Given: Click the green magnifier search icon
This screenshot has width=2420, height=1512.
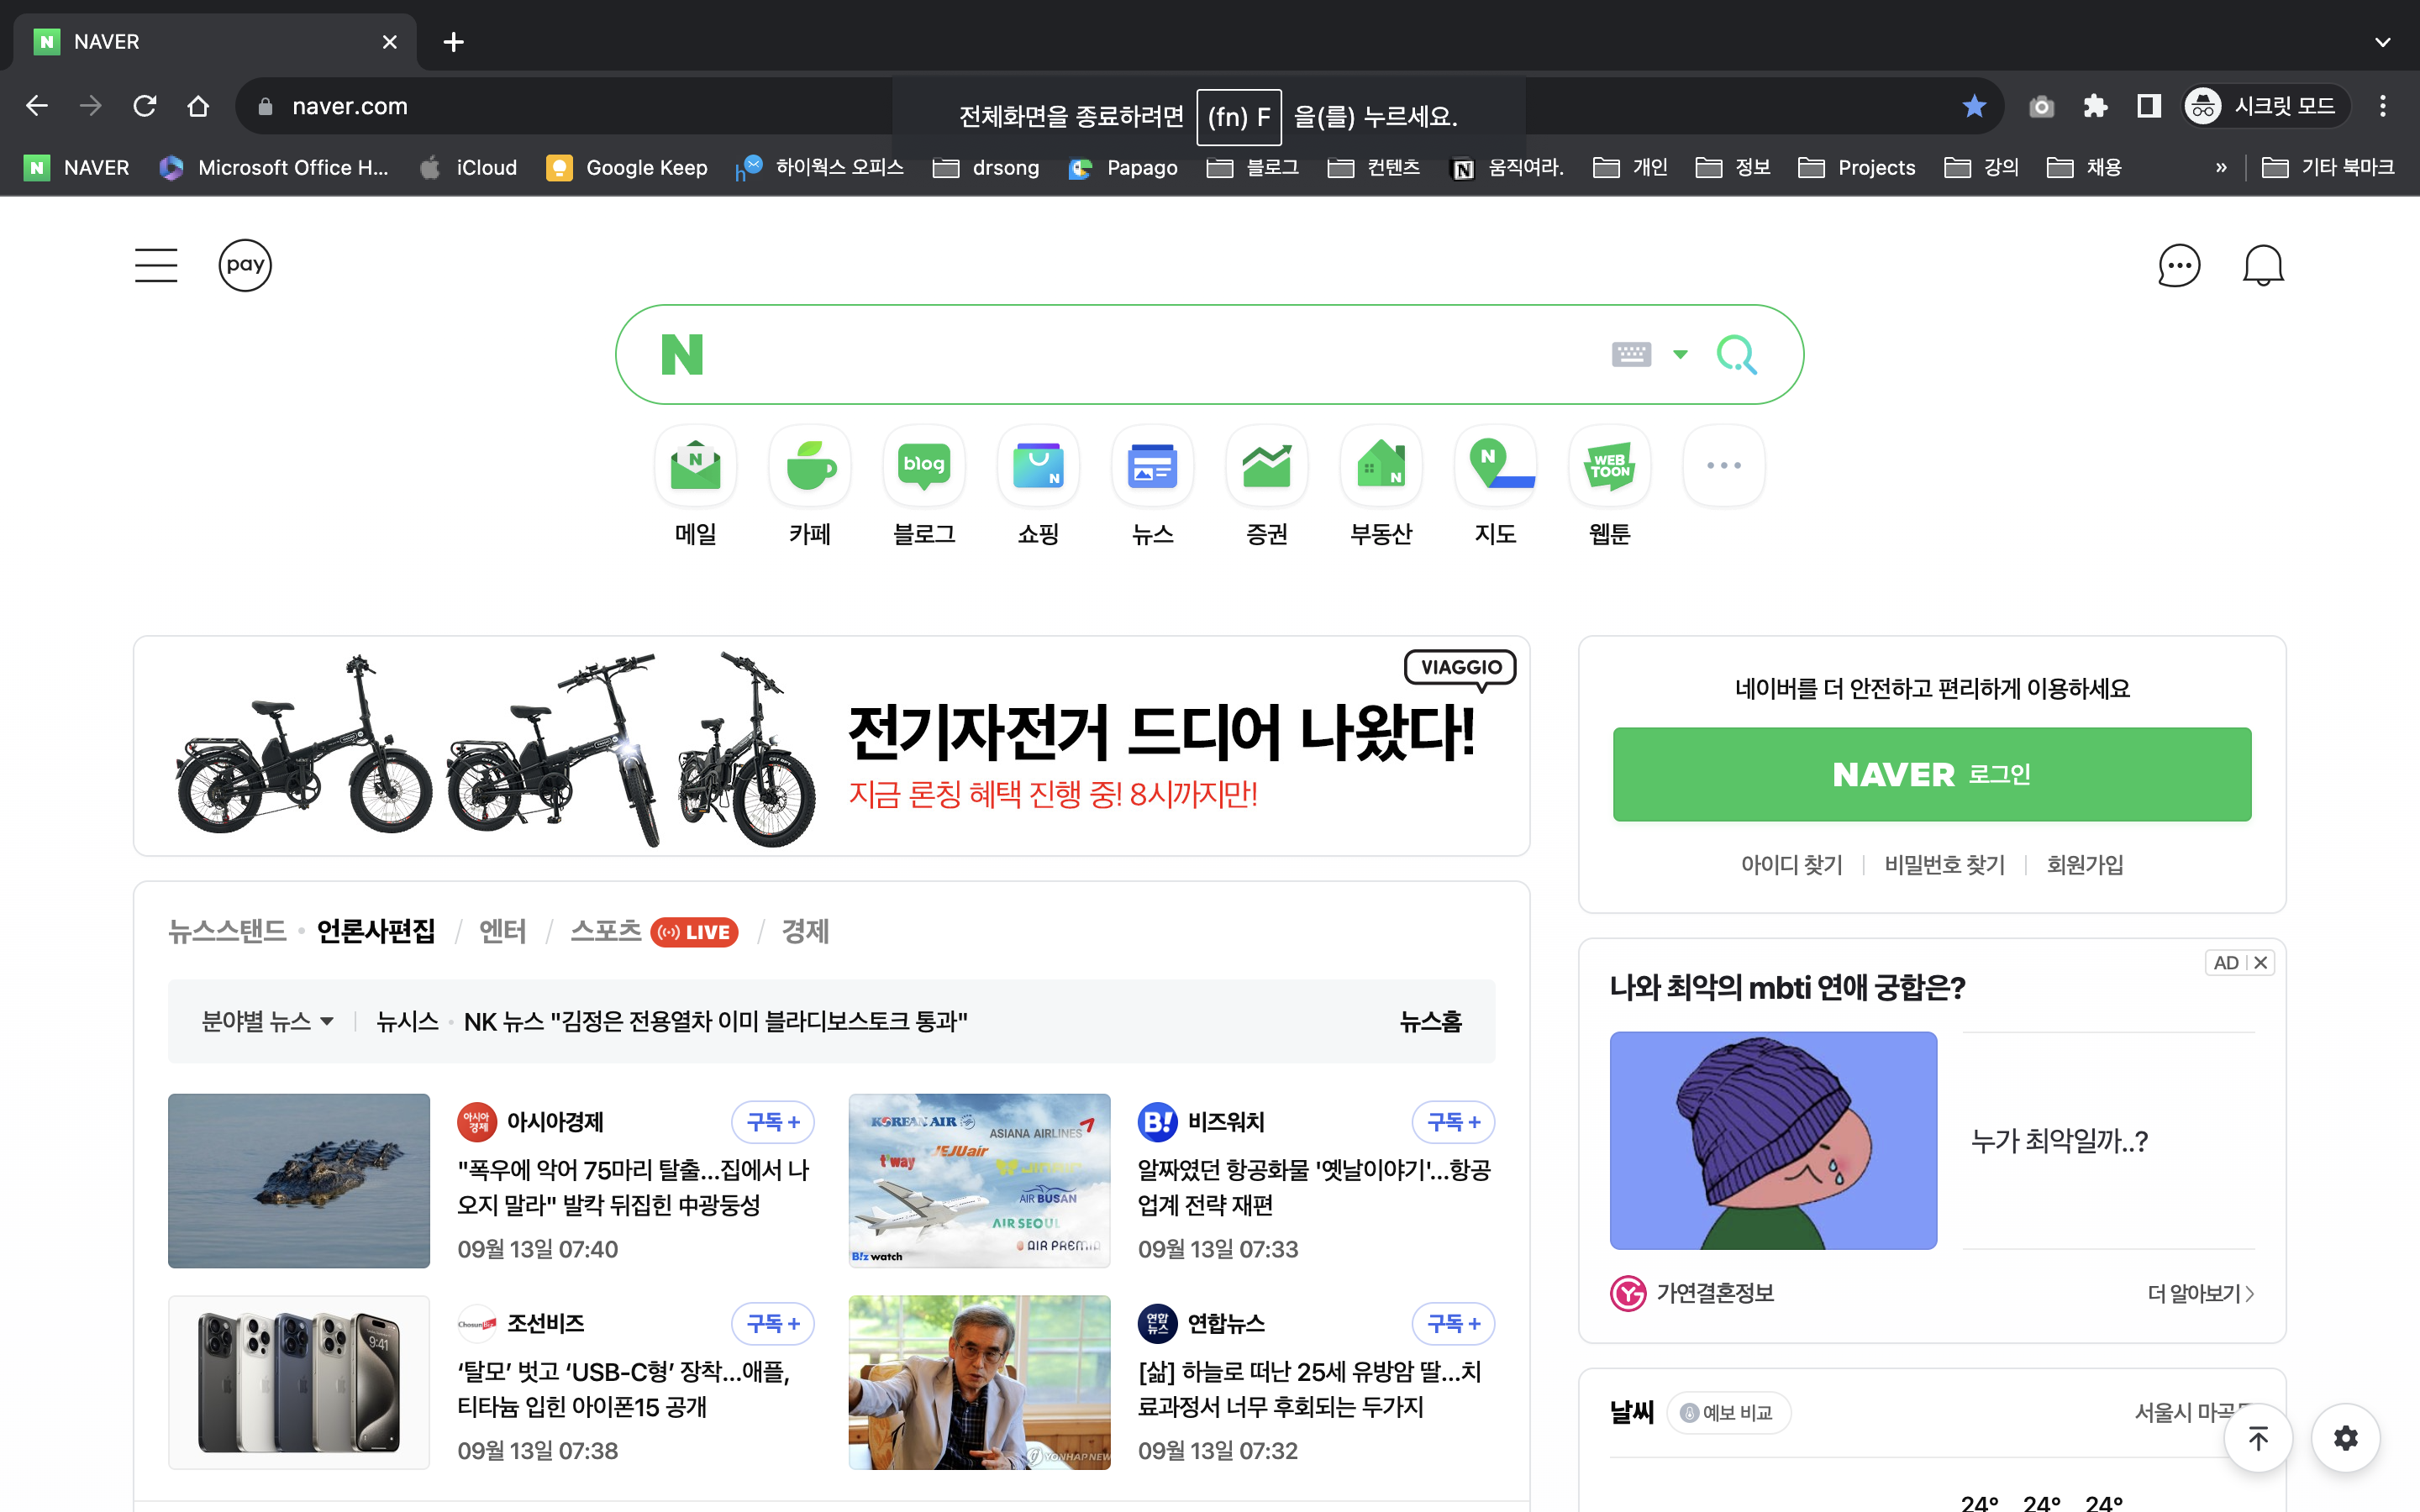Looking at the screenshot, I should (x=1737, y=354).
